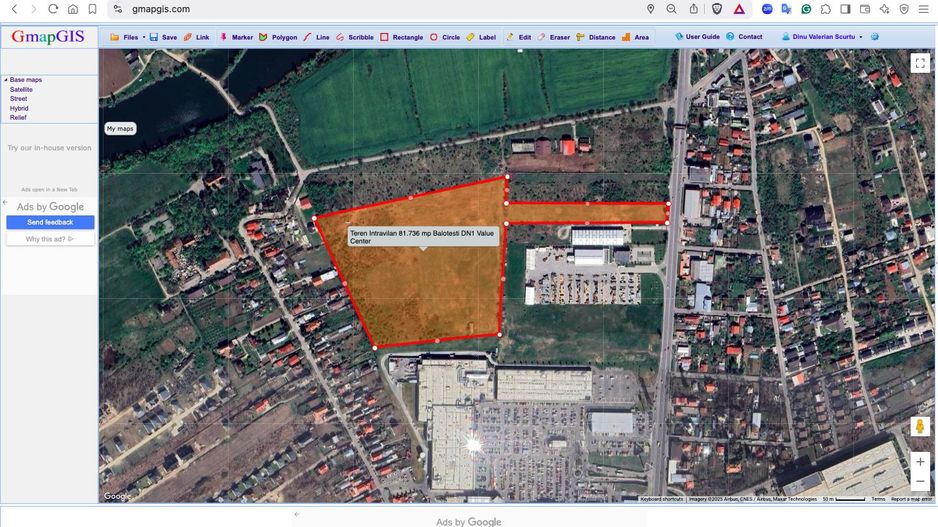
Task: Click Send feedback button
Action: point(50,222)
